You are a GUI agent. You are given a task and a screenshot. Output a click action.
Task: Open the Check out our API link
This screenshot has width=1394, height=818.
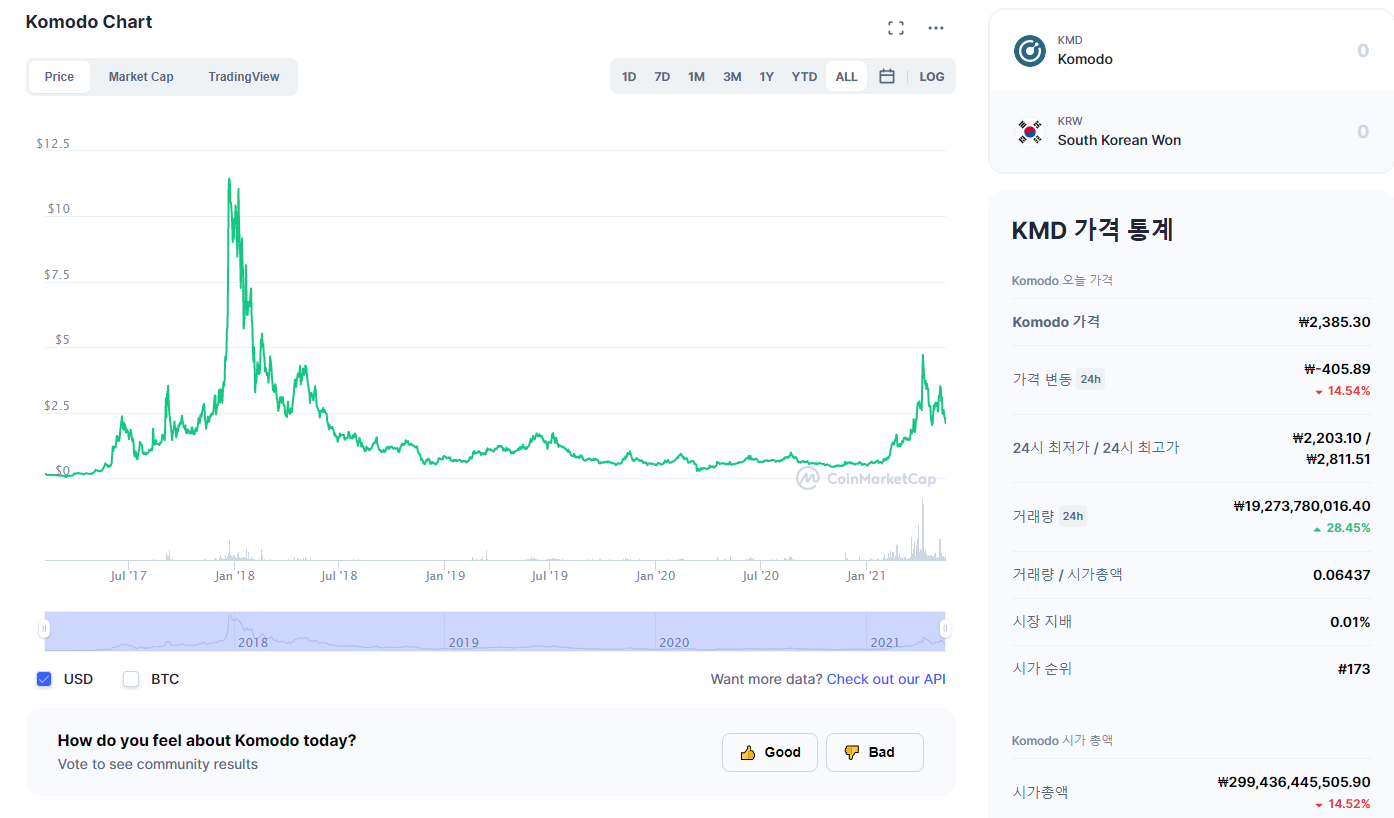coord(886,679)
